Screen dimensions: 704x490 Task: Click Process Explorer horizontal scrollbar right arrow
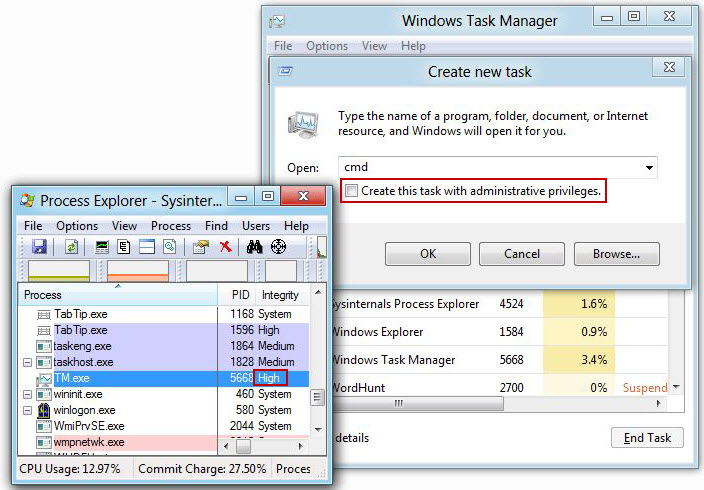click(x=301, y=446)
